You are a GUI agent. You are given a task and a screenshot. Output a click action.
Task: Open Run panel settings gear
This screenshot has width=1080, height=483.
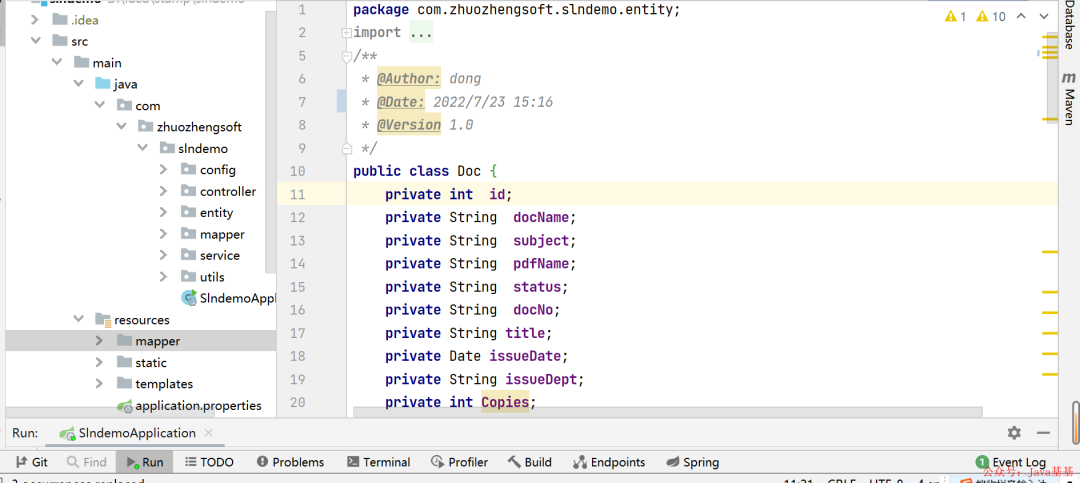[x=1014, y=433]
